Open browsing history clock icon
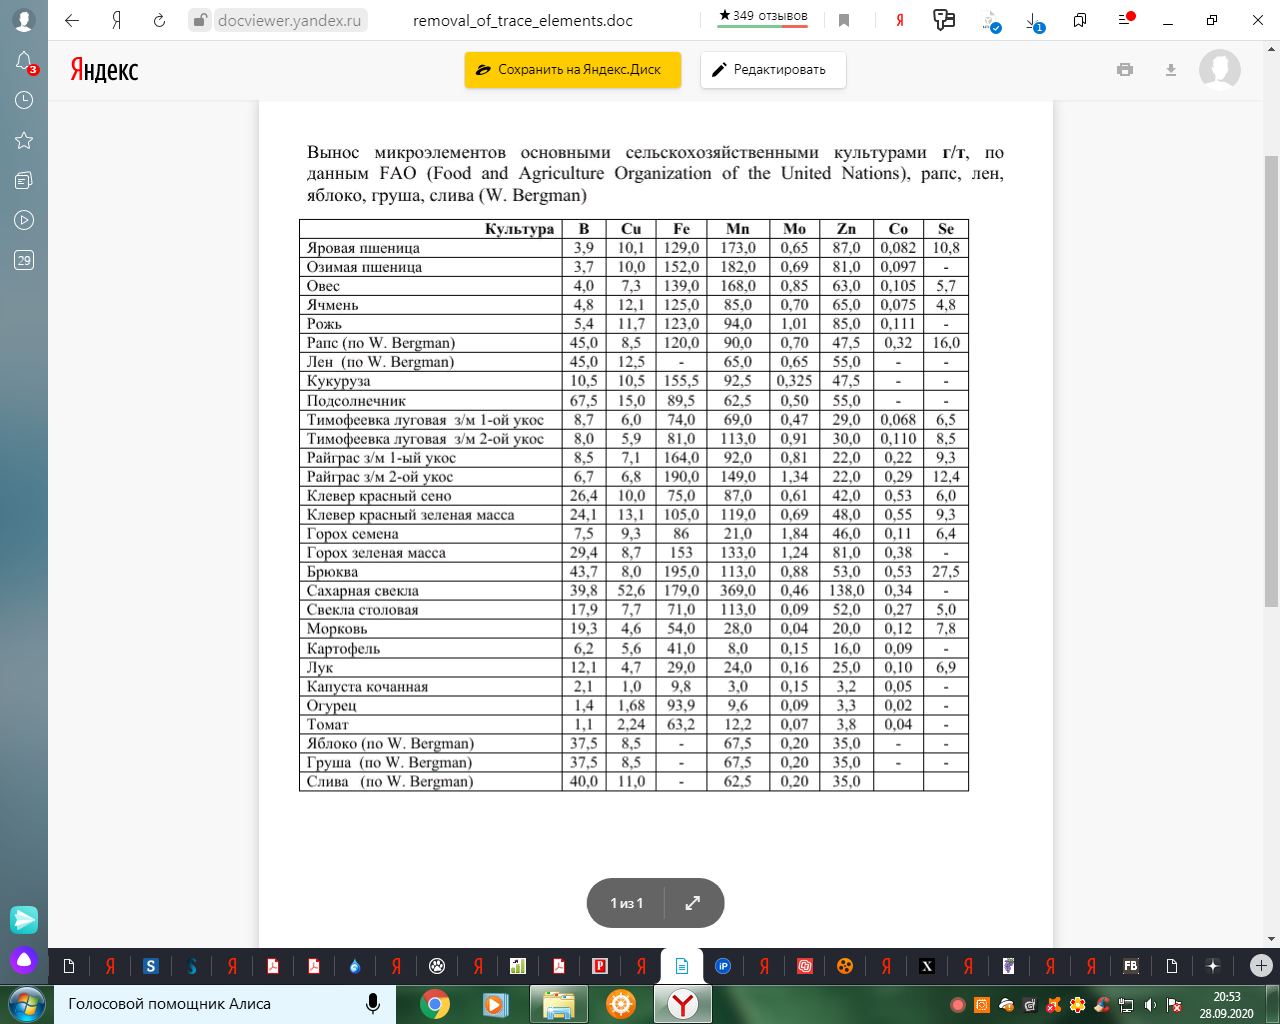Viewport: 1280px width, 1024px height. point(24,100)
